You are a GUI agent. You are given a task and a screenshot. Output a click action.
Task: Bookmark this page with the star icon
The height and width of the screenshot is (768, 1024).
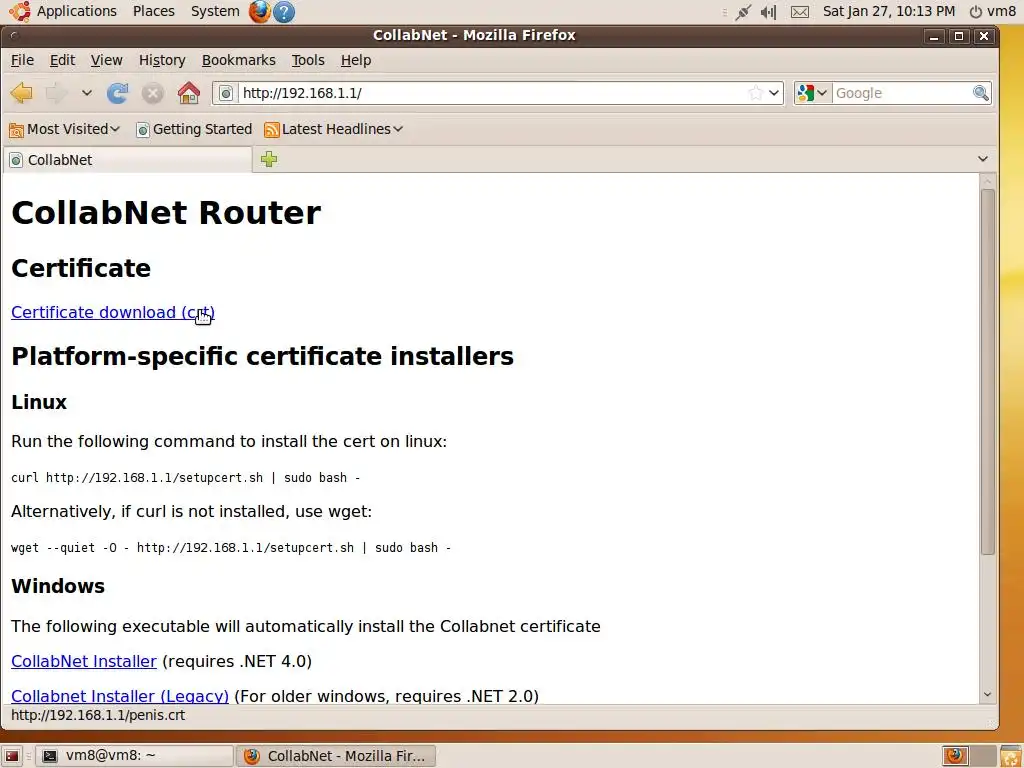tap(756, 93)
